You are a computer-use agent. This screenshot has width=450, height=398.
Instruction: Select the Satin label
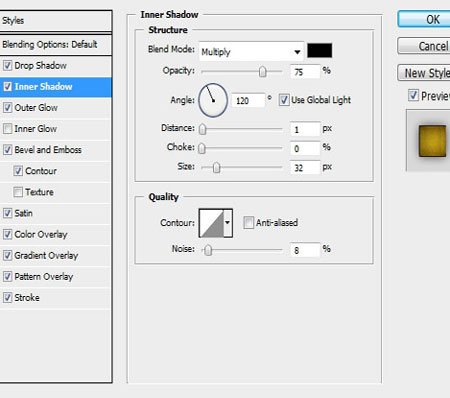(23, 213)
